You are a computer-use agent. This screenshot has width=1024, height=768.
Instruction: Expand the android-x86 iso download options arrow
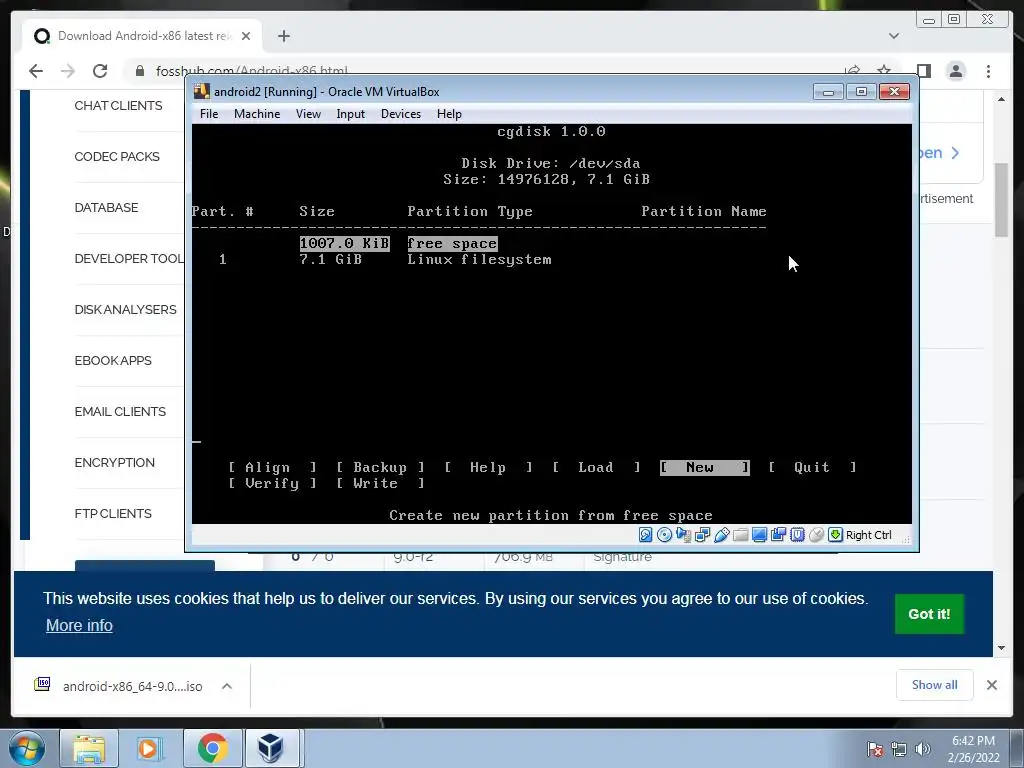click(227, 686)
